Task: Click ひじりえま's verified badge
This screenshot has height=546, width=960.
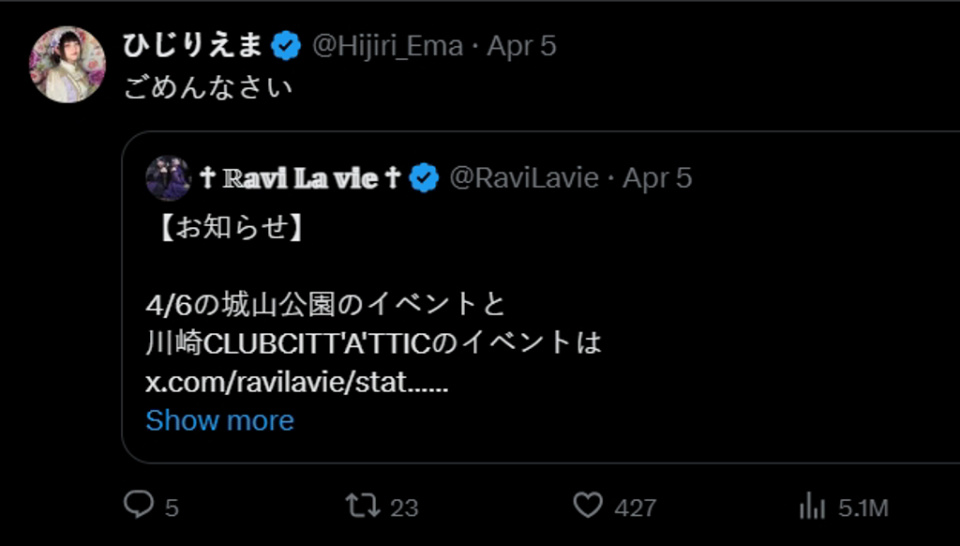Action: (x=286, y=46)
